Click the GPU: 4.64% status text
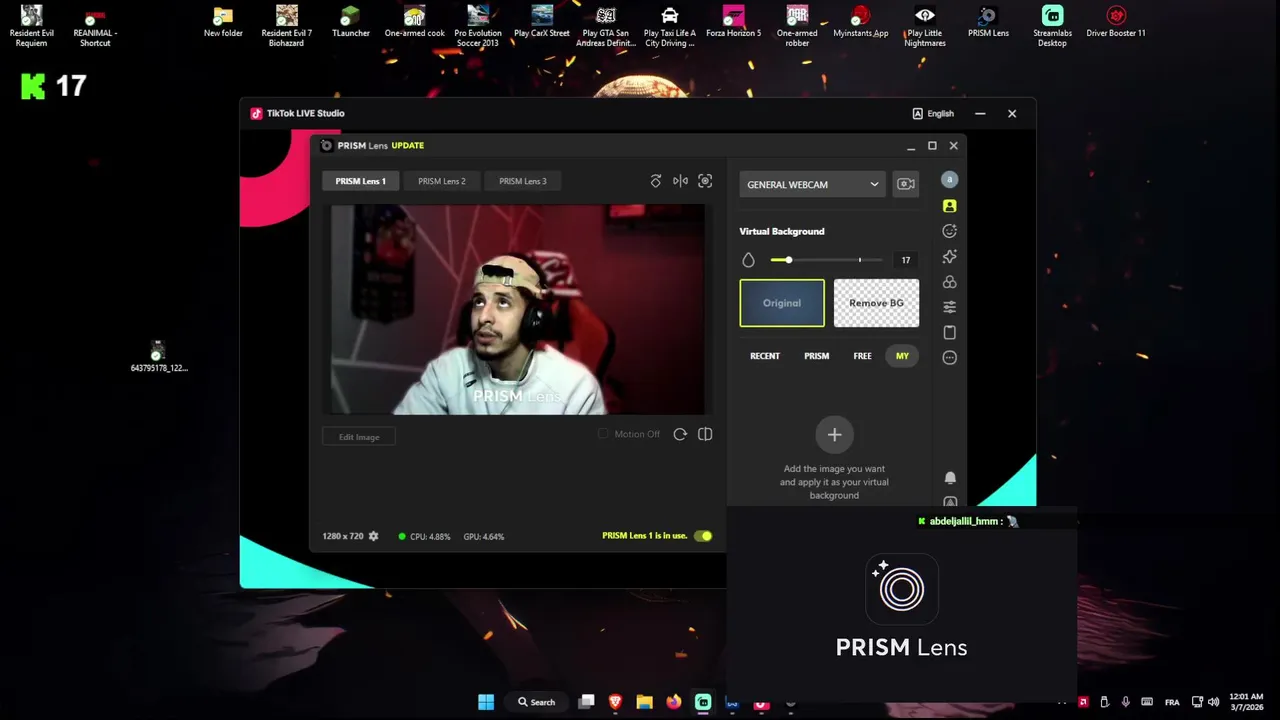The height and width of the screenshot is (720, 1280). [x=484, y=536]
